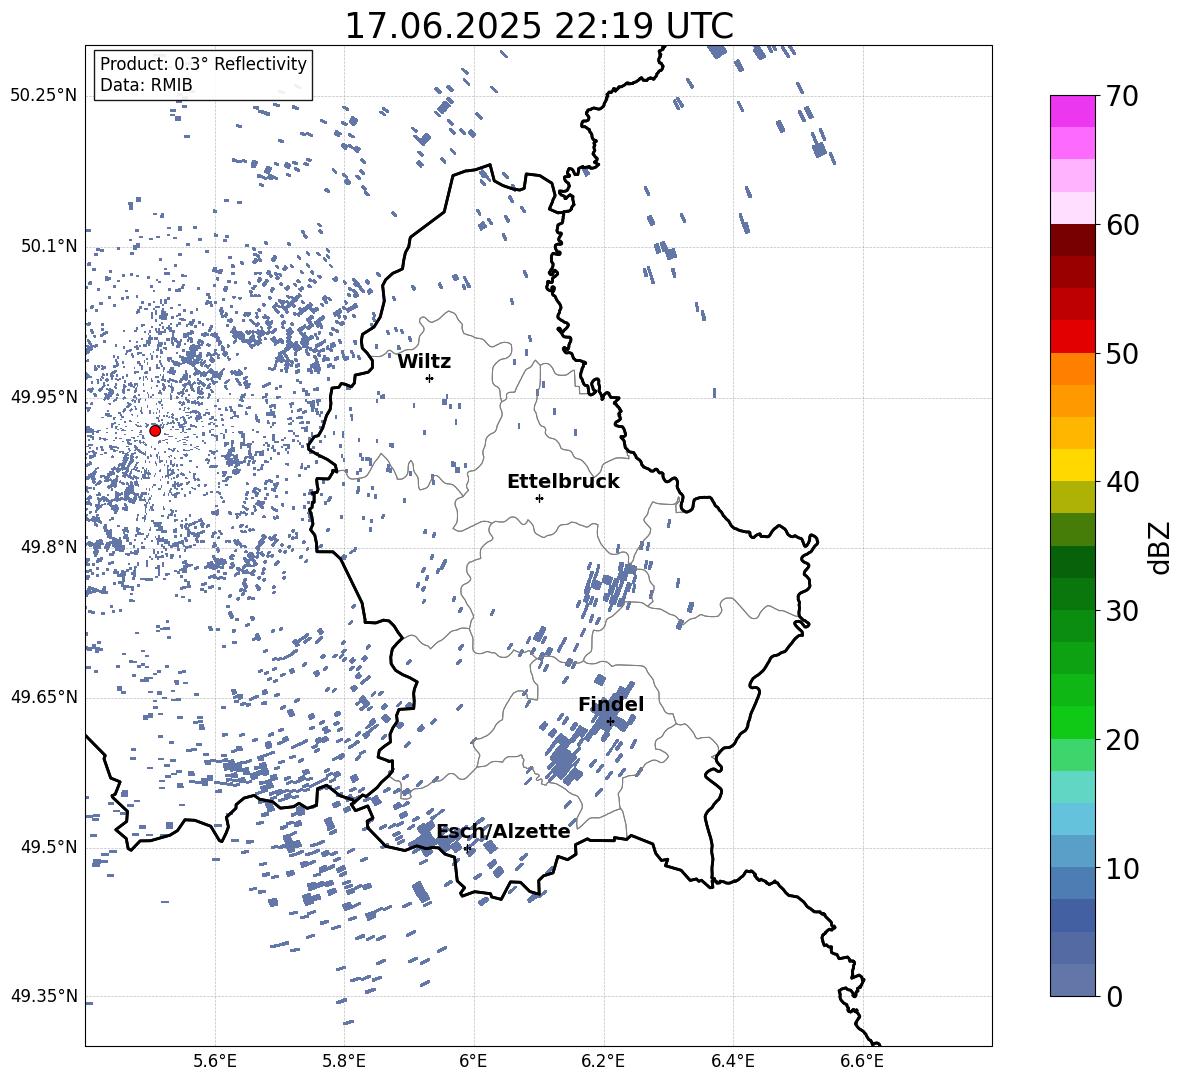The image size is (1184, 1081).
Task: Click the 6.6°E longitude label
Action: [862, 1061]
